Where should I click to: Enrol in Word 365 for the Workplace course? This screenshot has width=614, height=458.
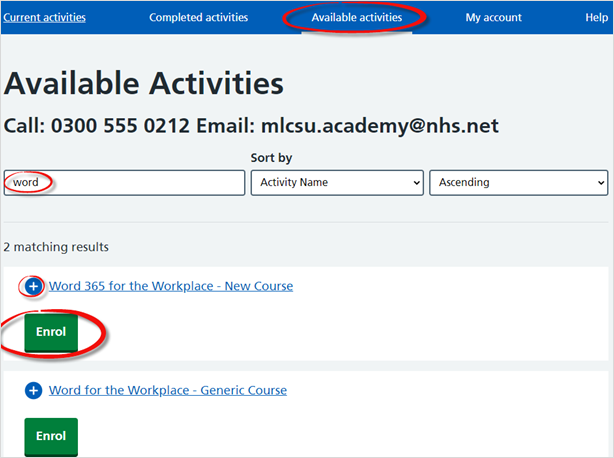[51, 332]
